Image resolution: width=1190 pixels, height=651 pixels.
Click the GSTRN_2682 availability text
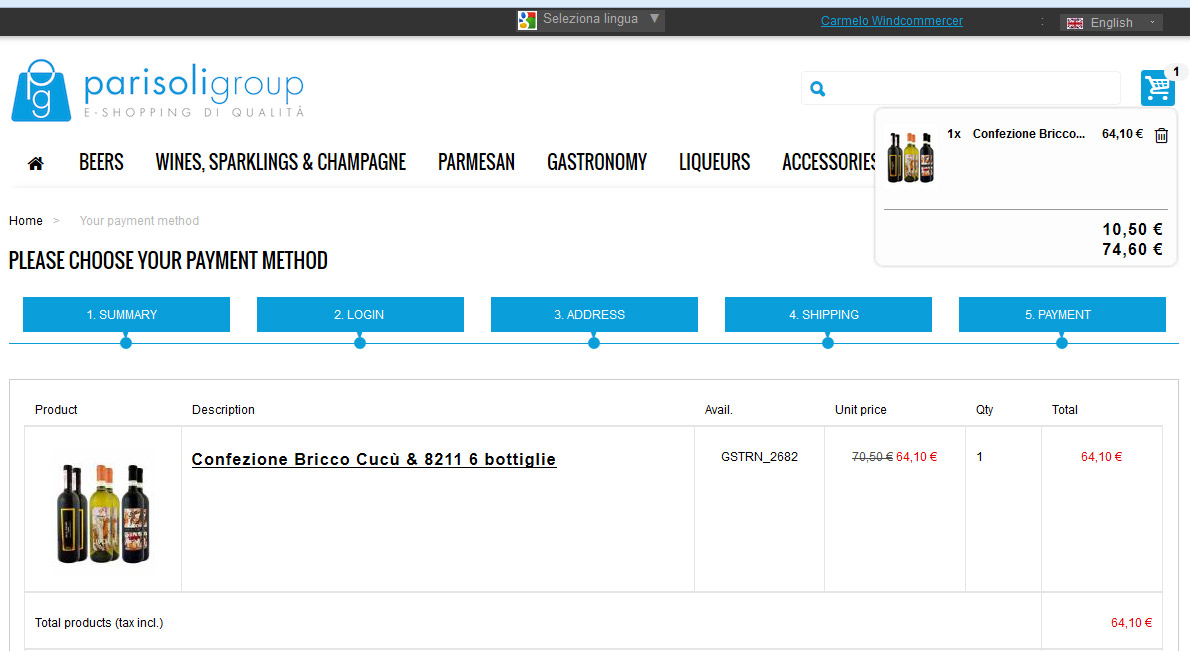click(759, 457)
